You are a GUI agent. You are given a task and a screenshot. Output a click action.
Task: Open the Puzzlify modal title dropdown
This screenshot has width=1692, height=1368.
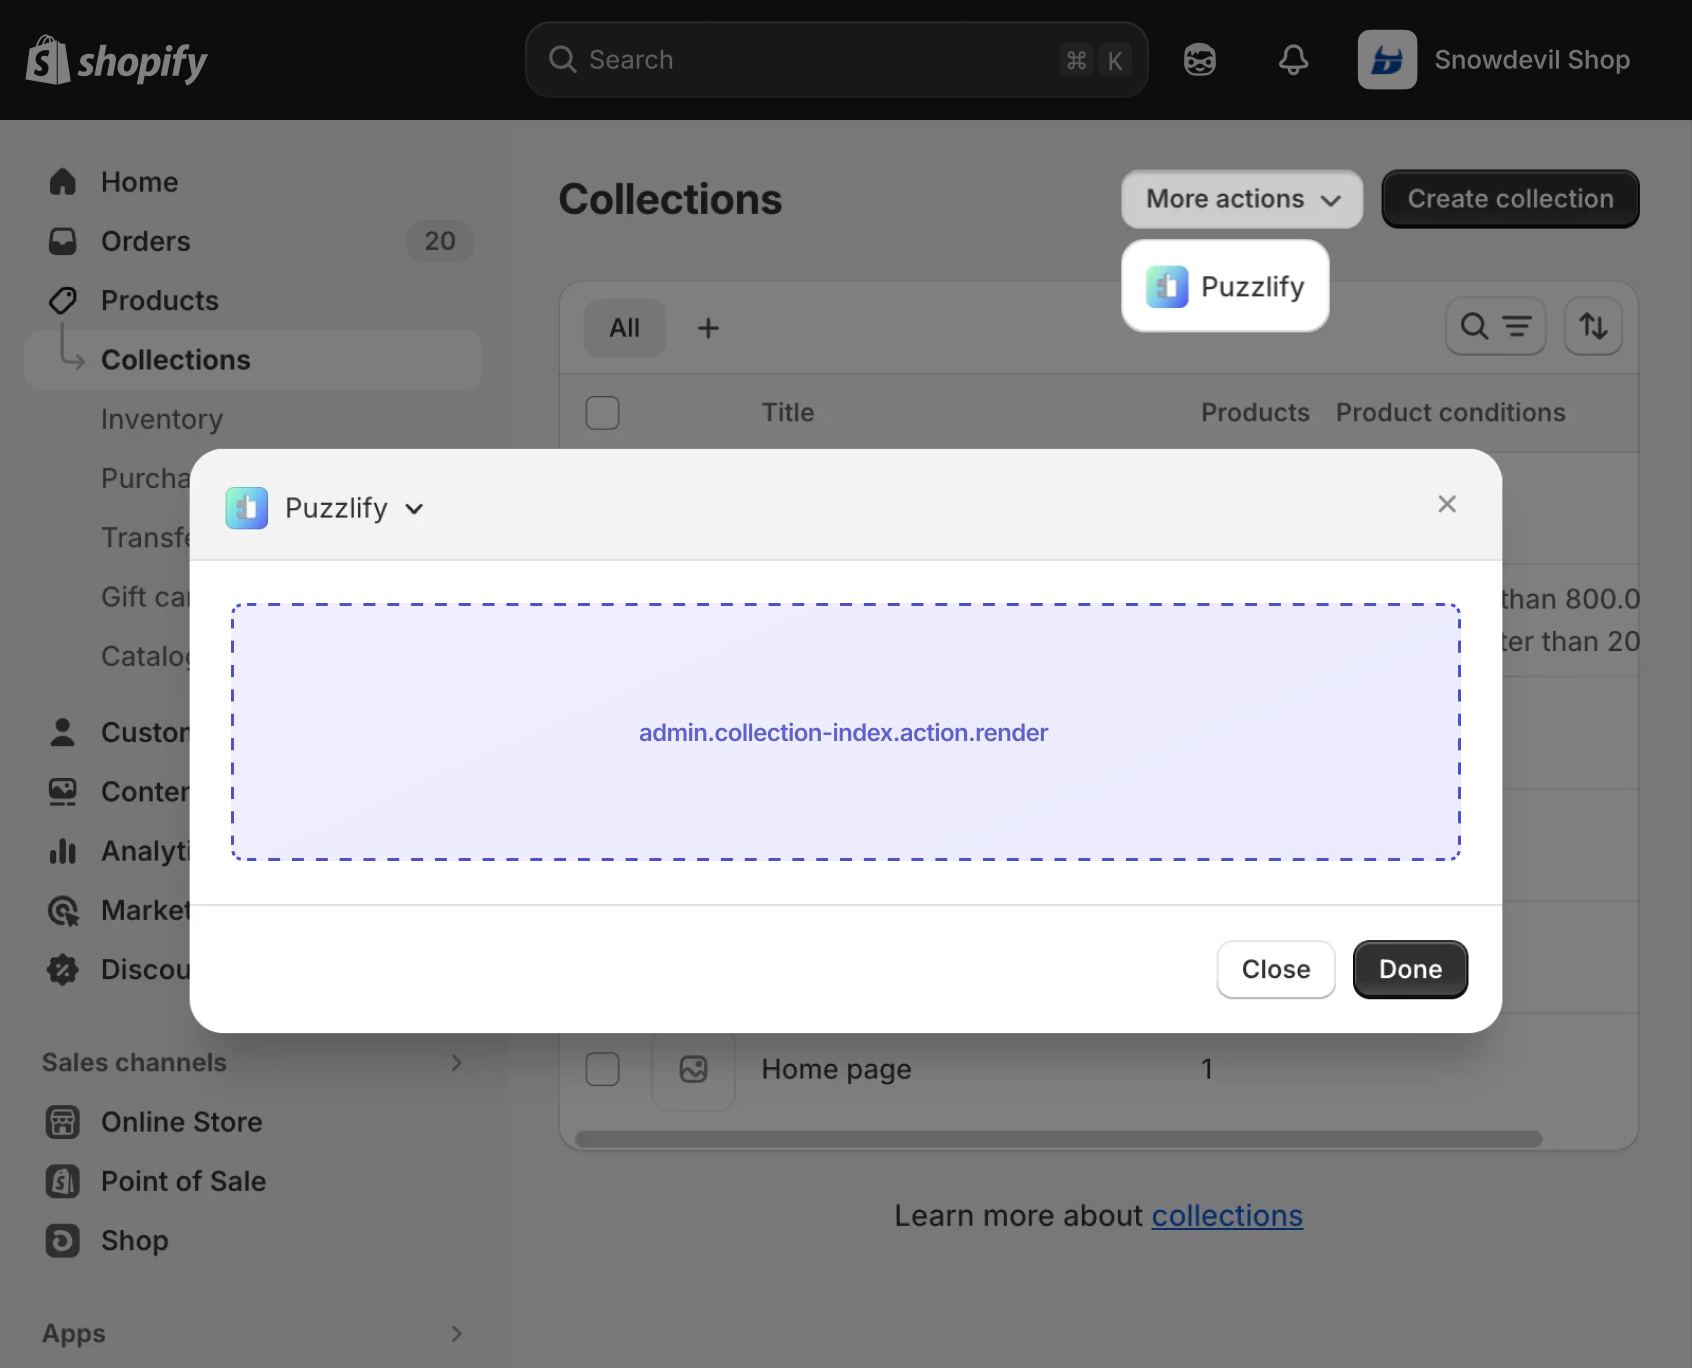point(414,509)
